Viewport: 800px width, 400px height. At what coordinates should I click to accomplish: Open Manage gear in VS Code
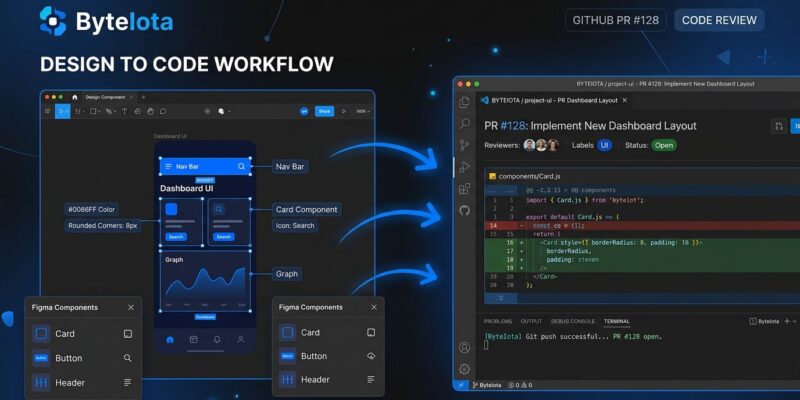[x=464, y=369]
